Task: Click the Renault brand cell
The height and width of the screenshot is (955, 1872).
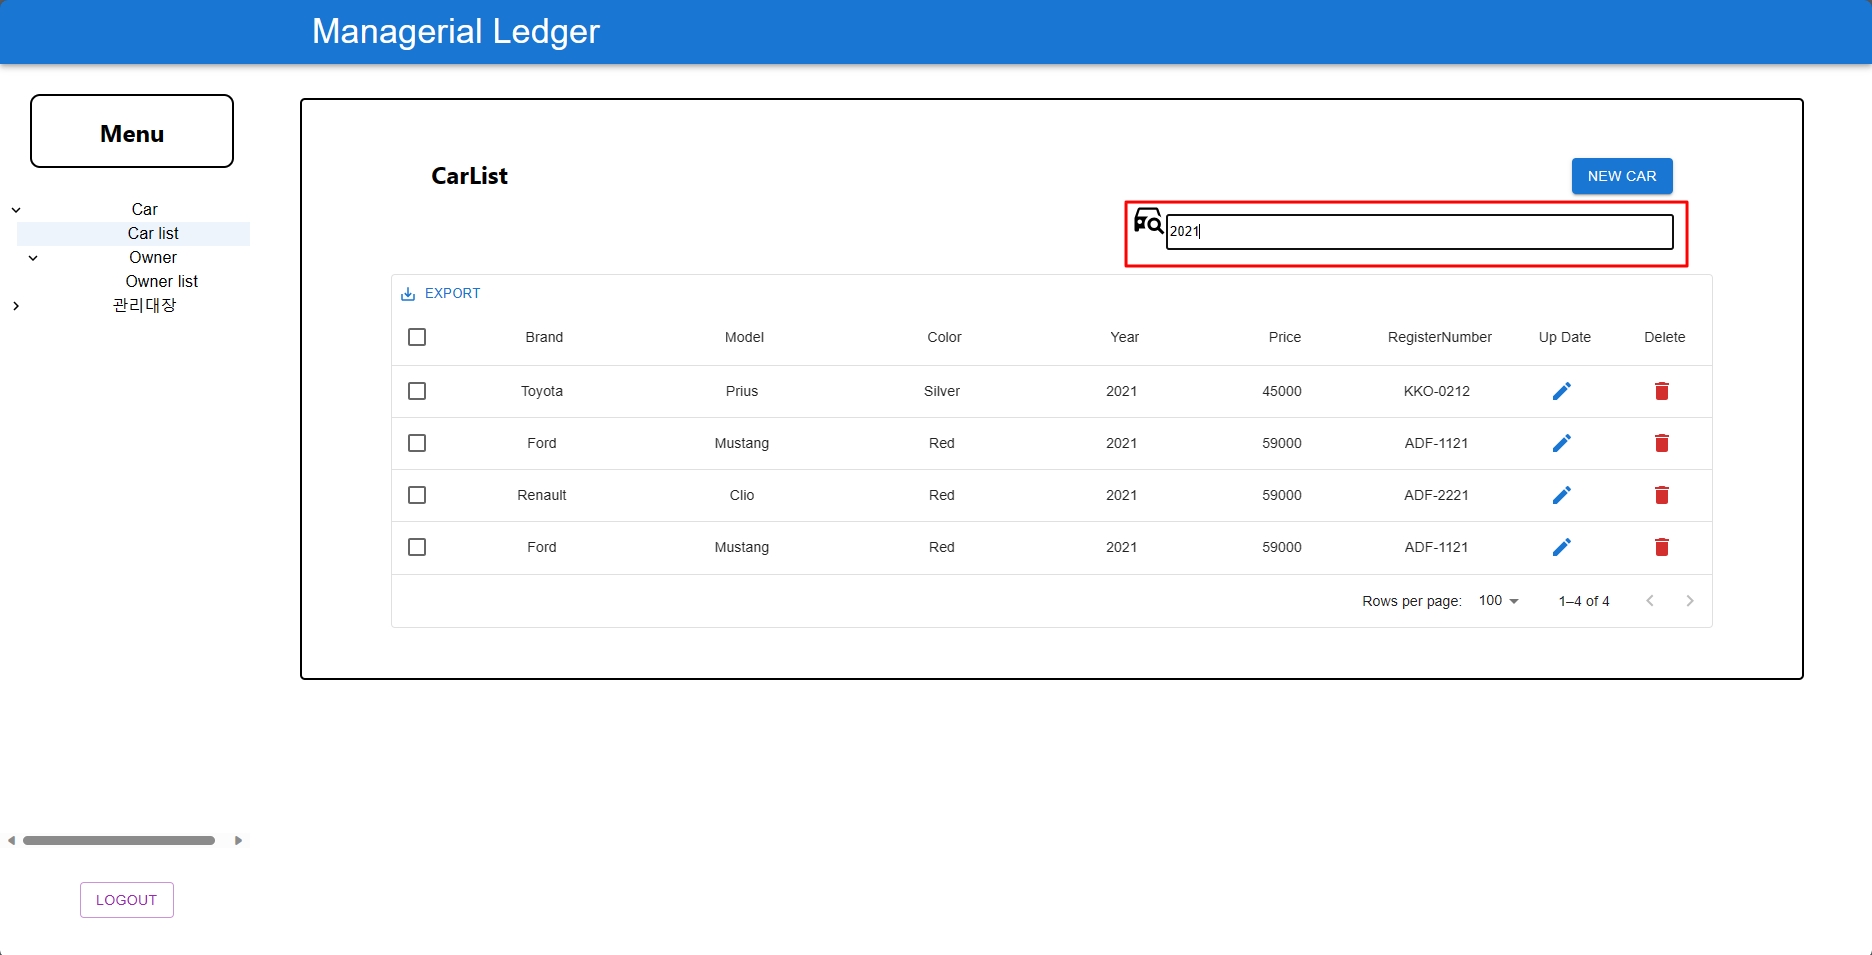Action: 542,496
